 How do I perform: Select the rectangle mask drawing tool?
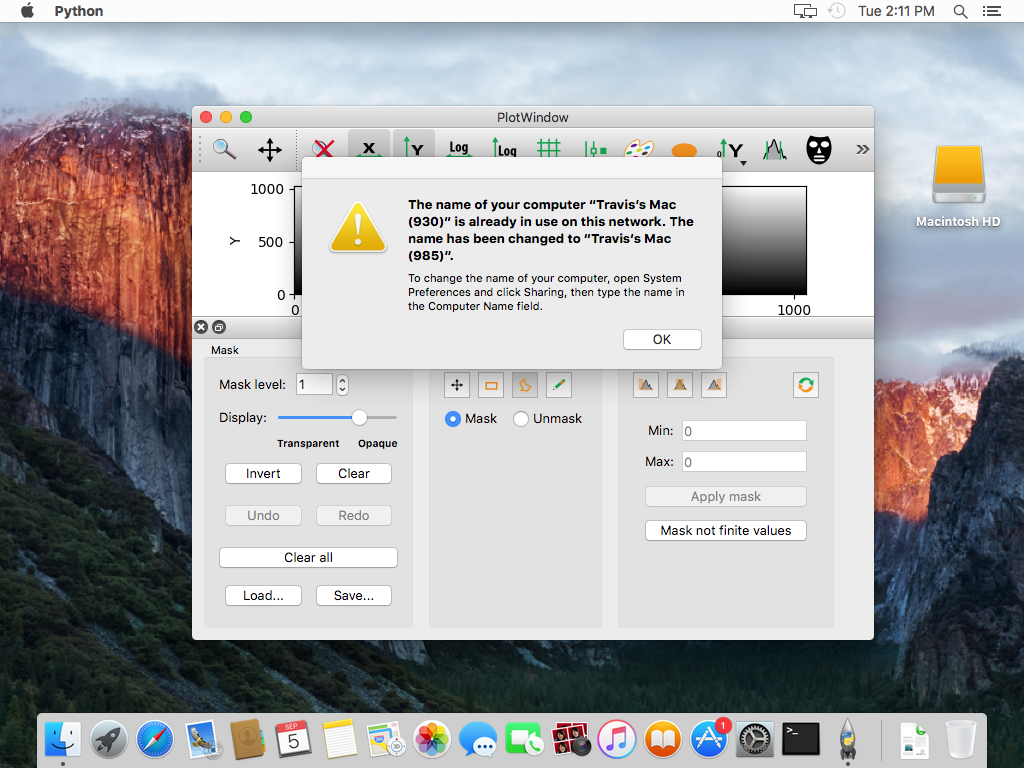[x=491, y=385]
